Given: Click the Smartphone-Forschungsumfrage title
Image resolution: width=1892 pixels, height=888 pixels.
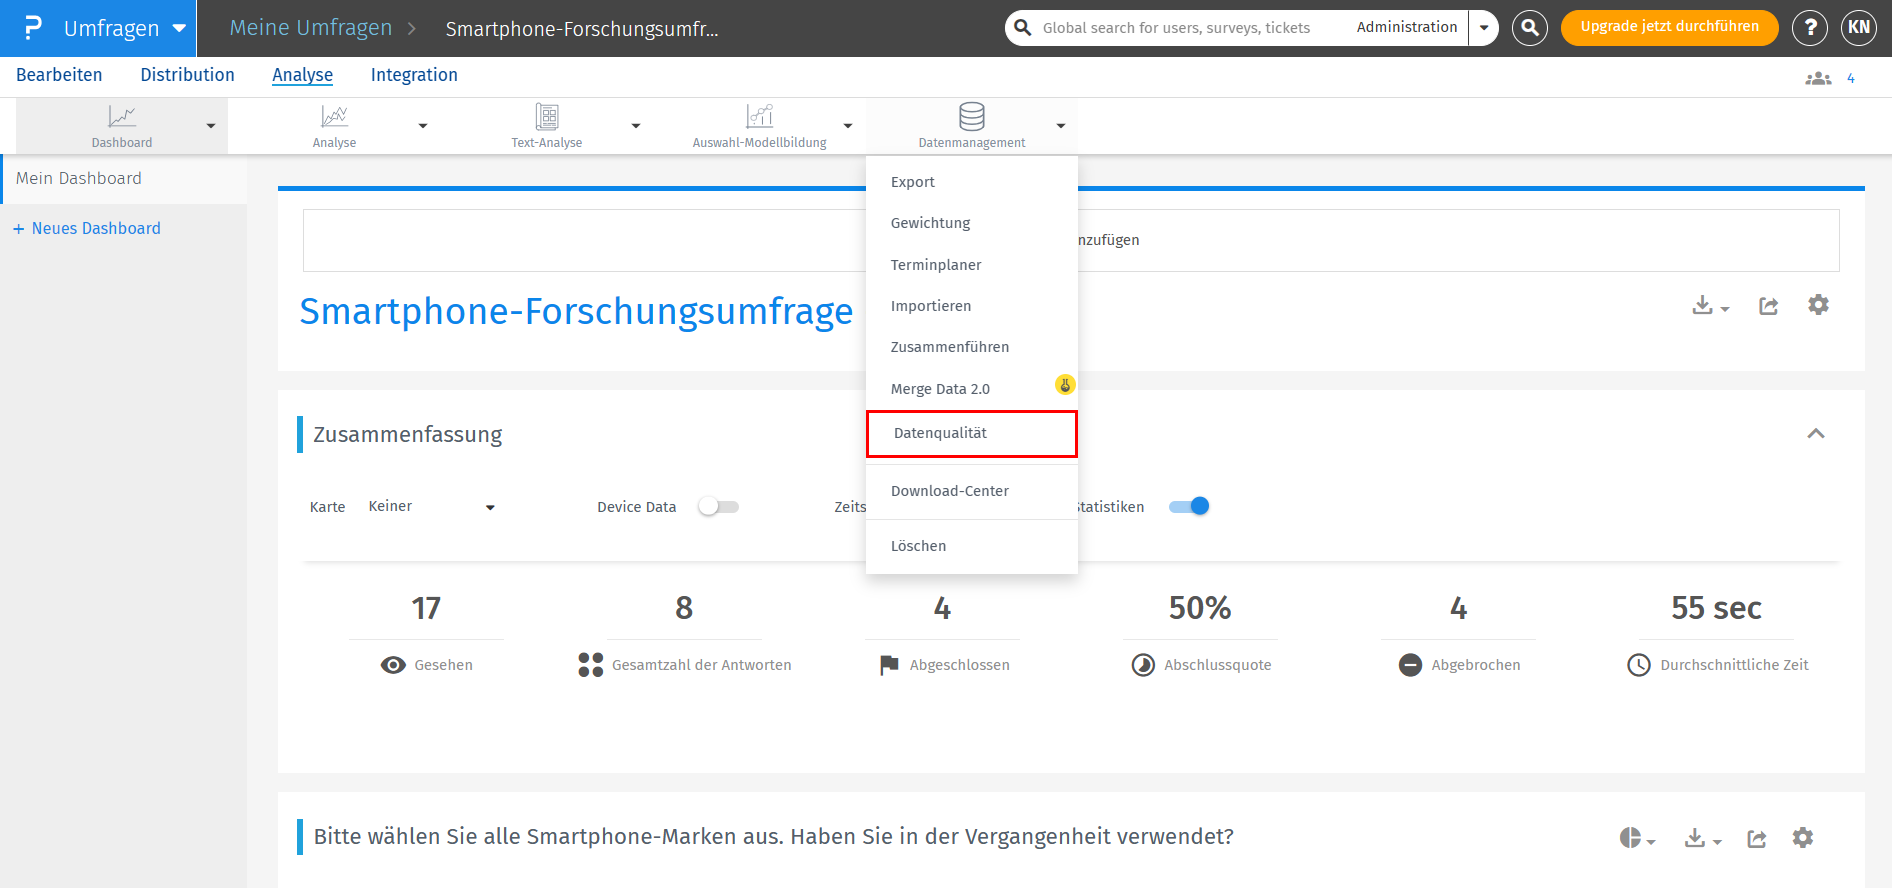Looking at the screenshot, I should tap(576, 312).
